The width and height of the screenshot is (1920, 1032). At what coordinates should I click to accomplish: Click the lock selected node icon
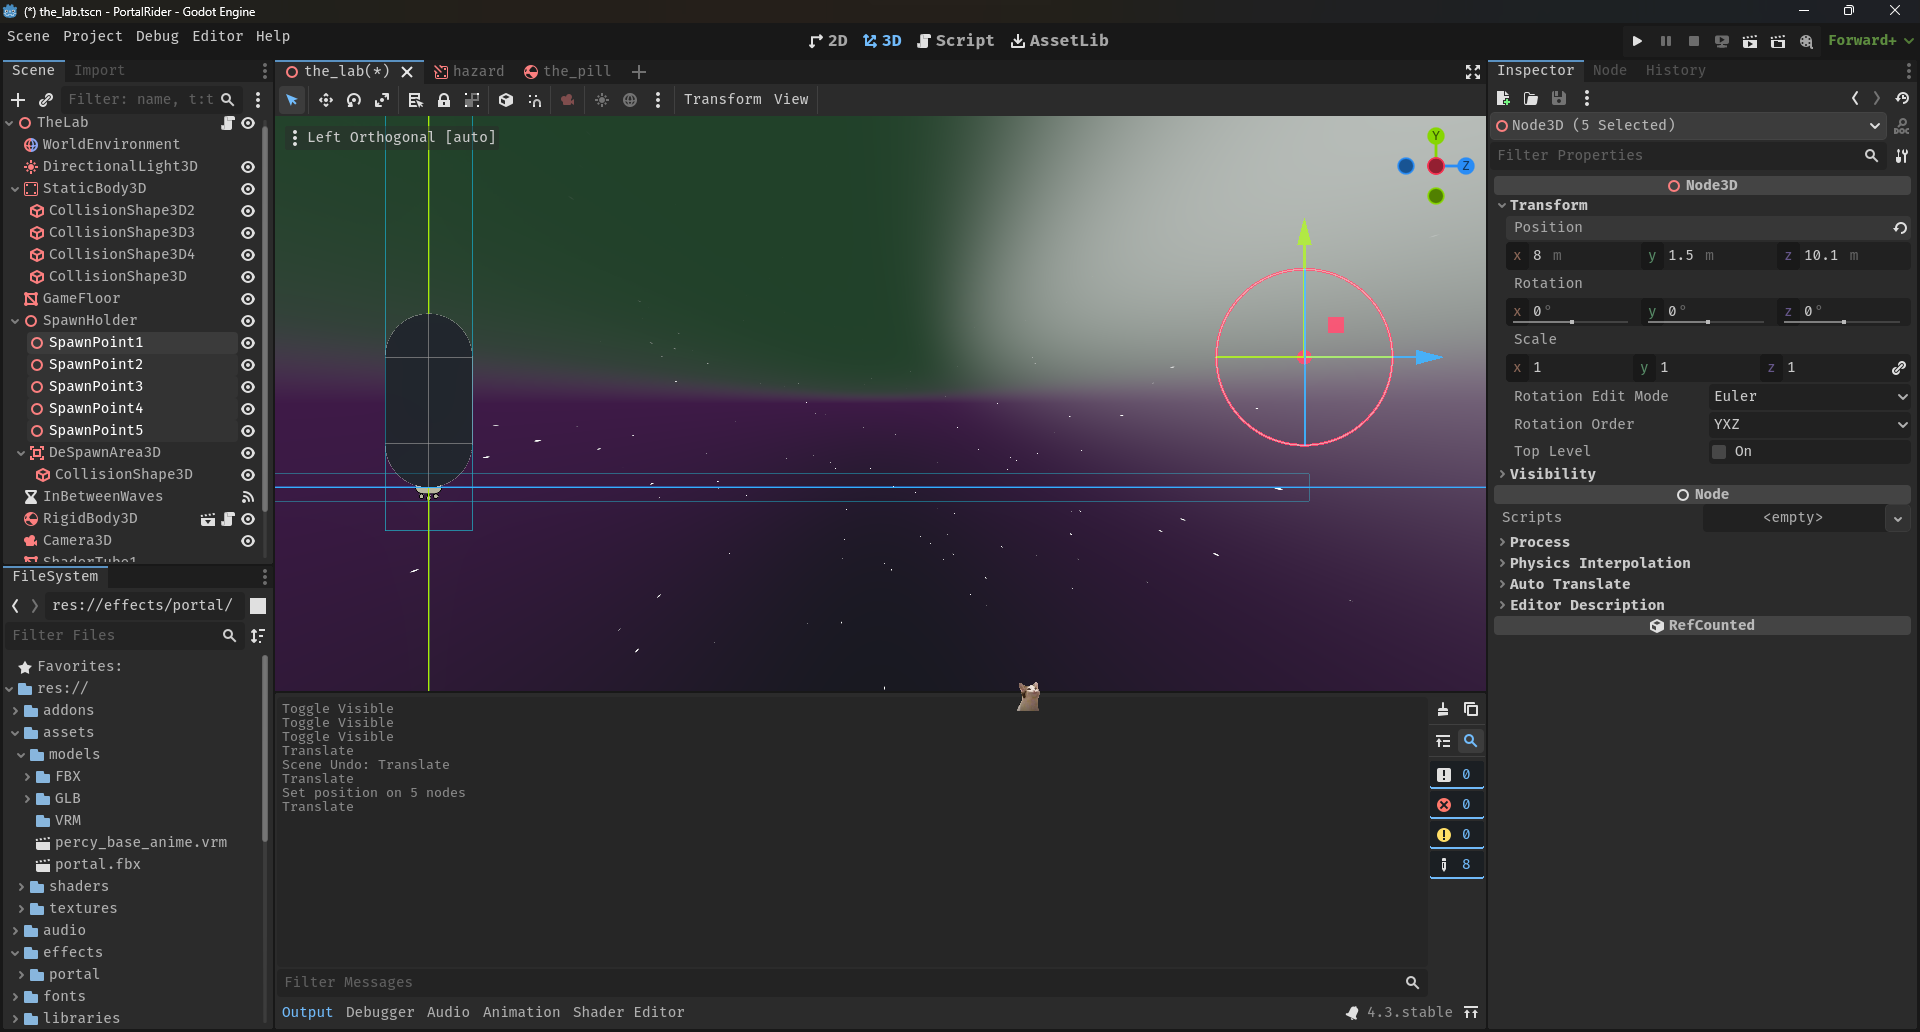click(x=444, y=100)
